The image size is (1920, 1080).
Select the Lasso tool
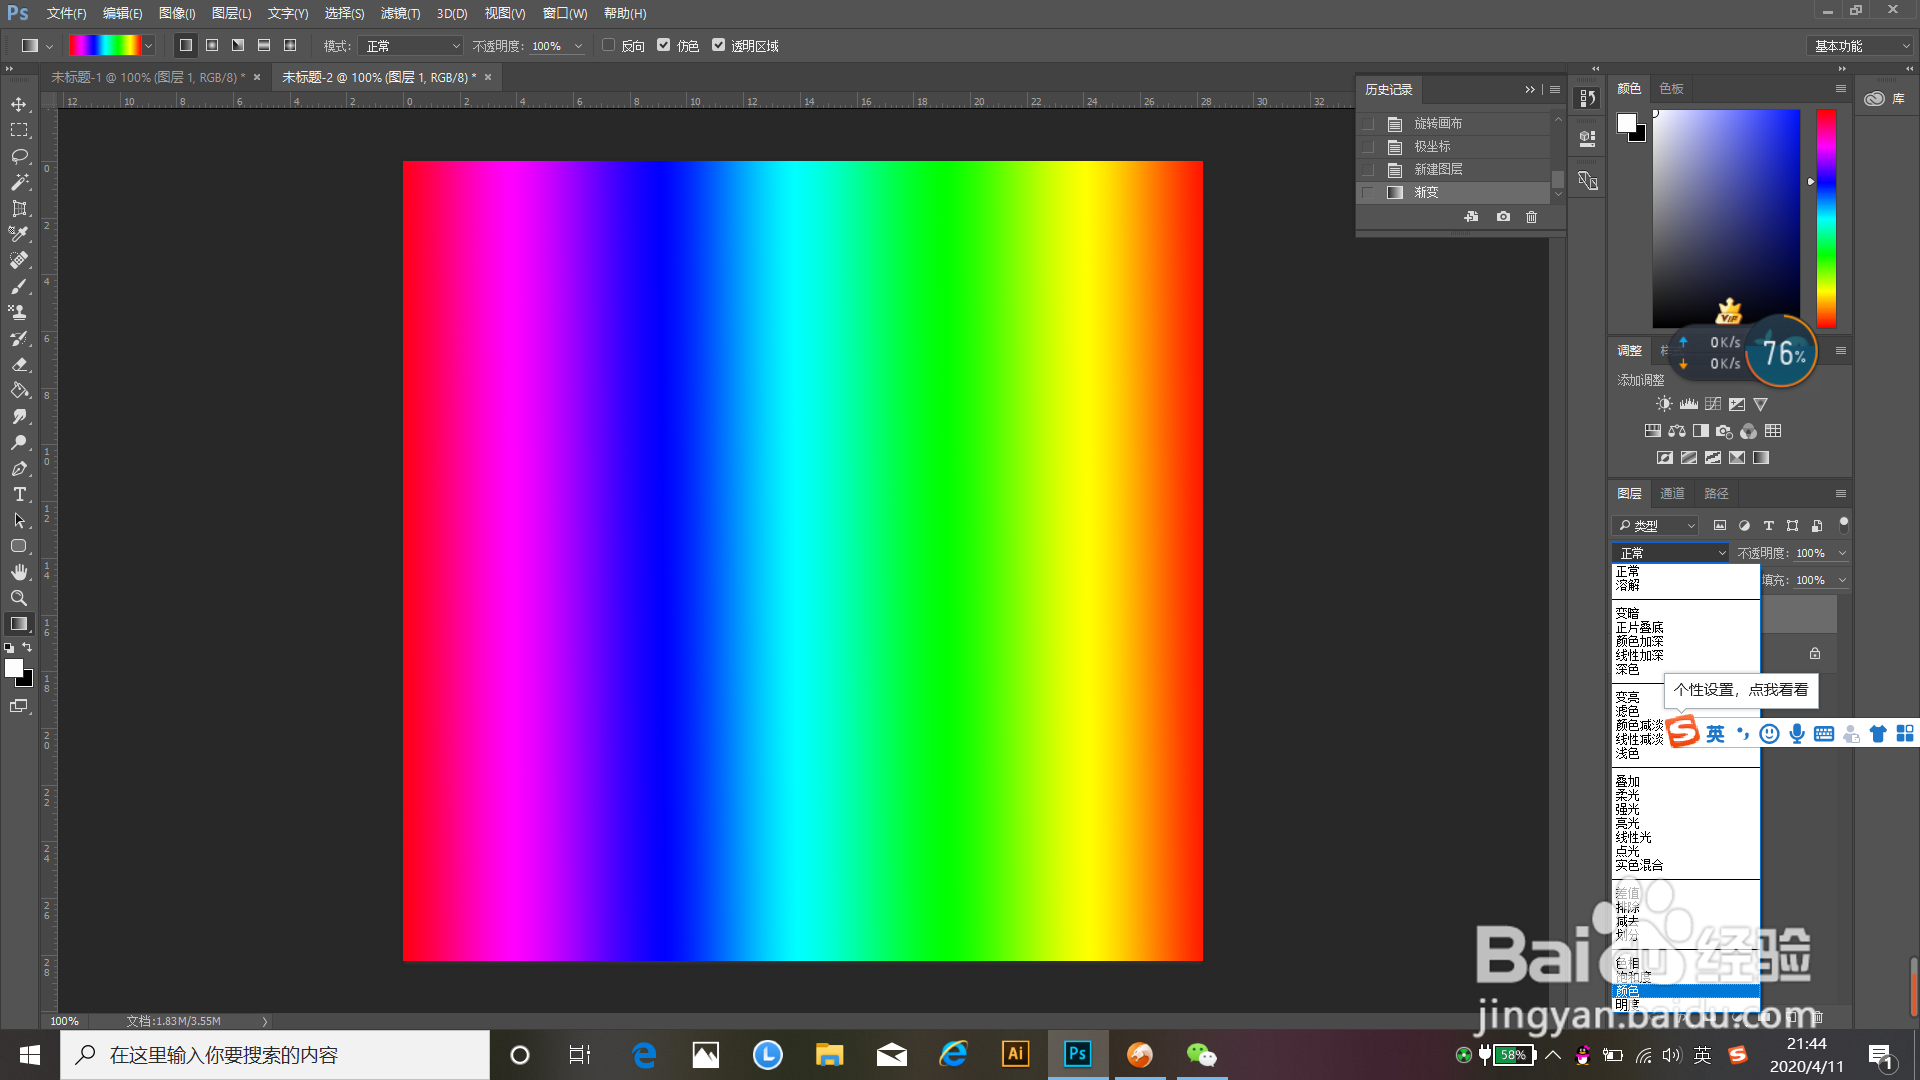click(x=19, y=157)
